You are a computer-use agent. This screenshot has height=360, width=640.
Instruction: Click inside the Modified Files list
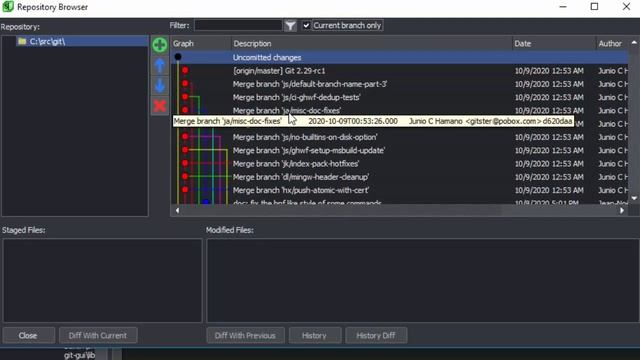[x=422, y=281]
